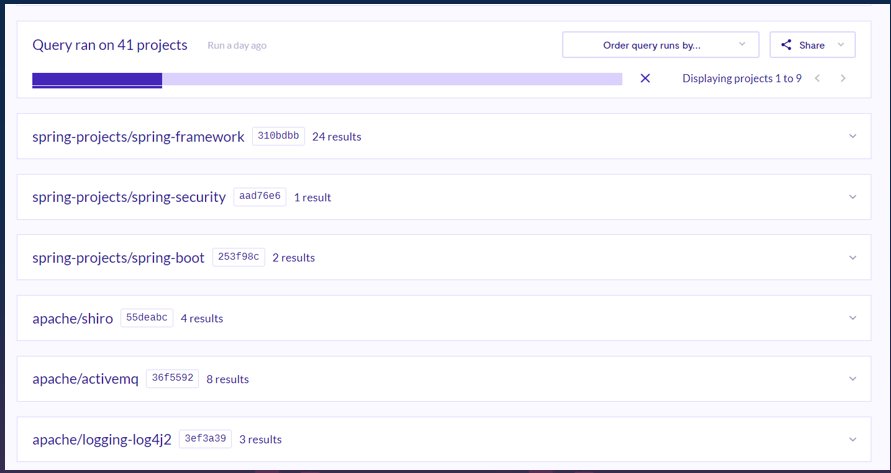
Task: Open apache/activemq project link
Action: [x=85, y=379]
